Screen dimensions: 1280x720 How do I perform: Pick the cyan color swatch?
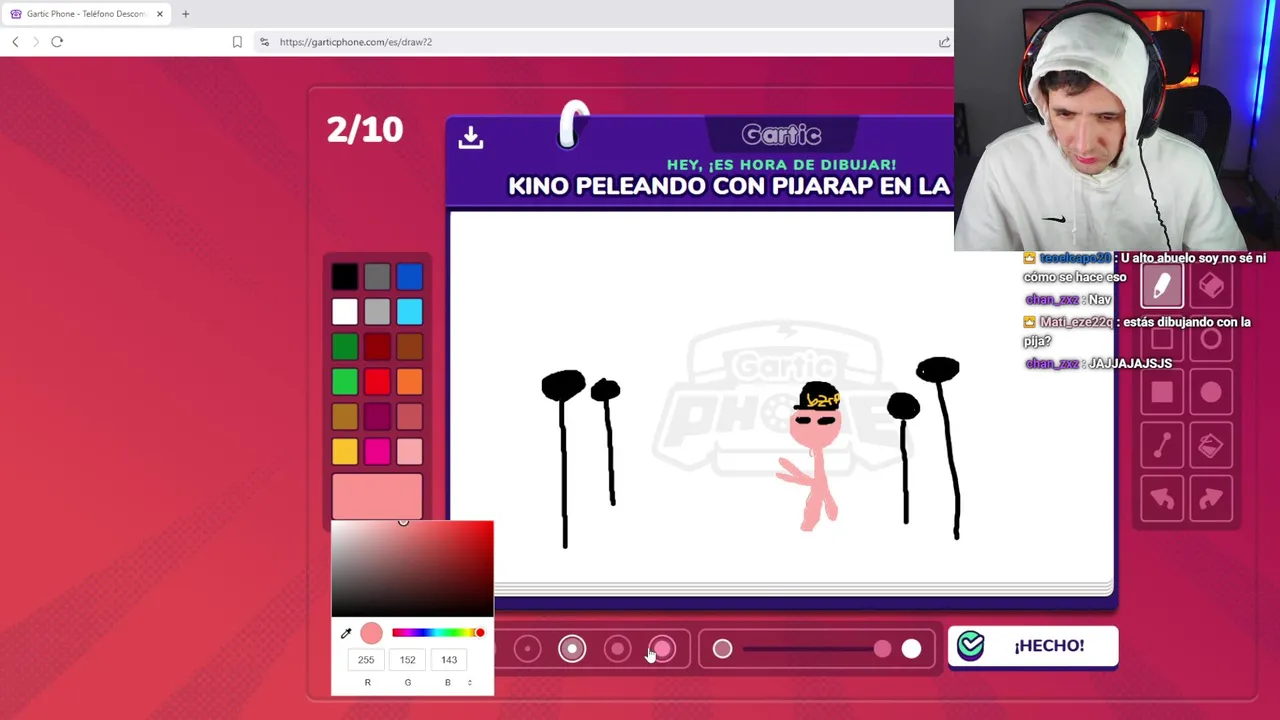[x=409, y=312]
